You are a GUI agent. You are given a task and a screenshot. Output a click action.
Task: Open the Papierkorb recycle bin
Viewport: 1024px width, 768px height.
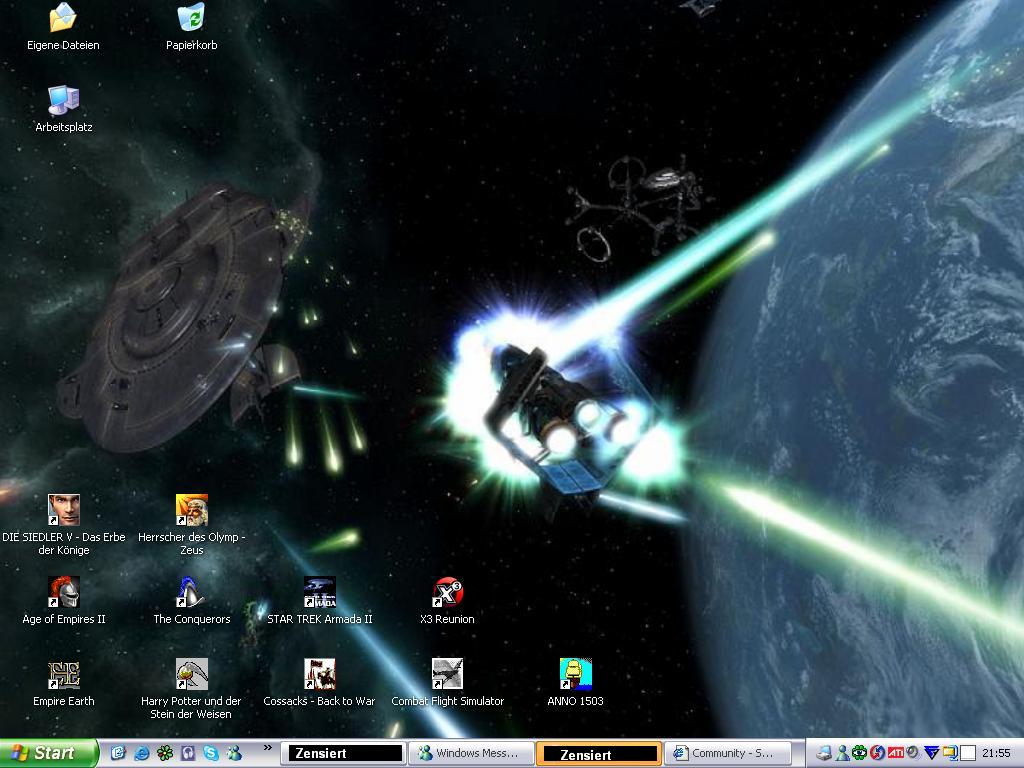coord(191,18)
